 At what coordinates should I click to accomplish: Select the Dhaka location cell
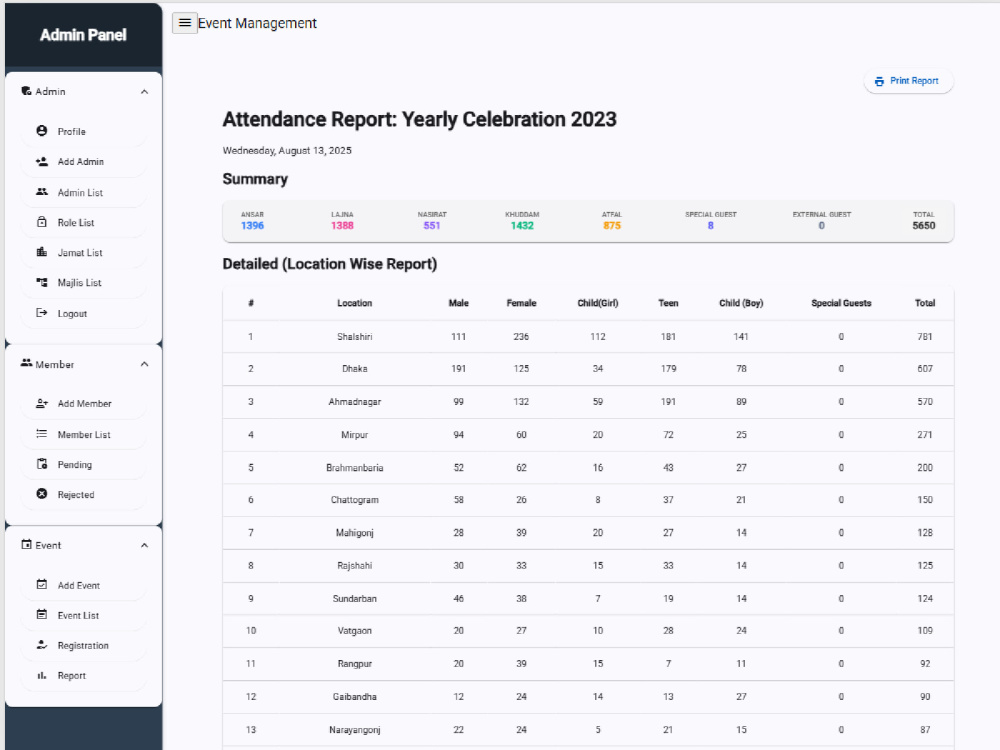click(355, 369)
